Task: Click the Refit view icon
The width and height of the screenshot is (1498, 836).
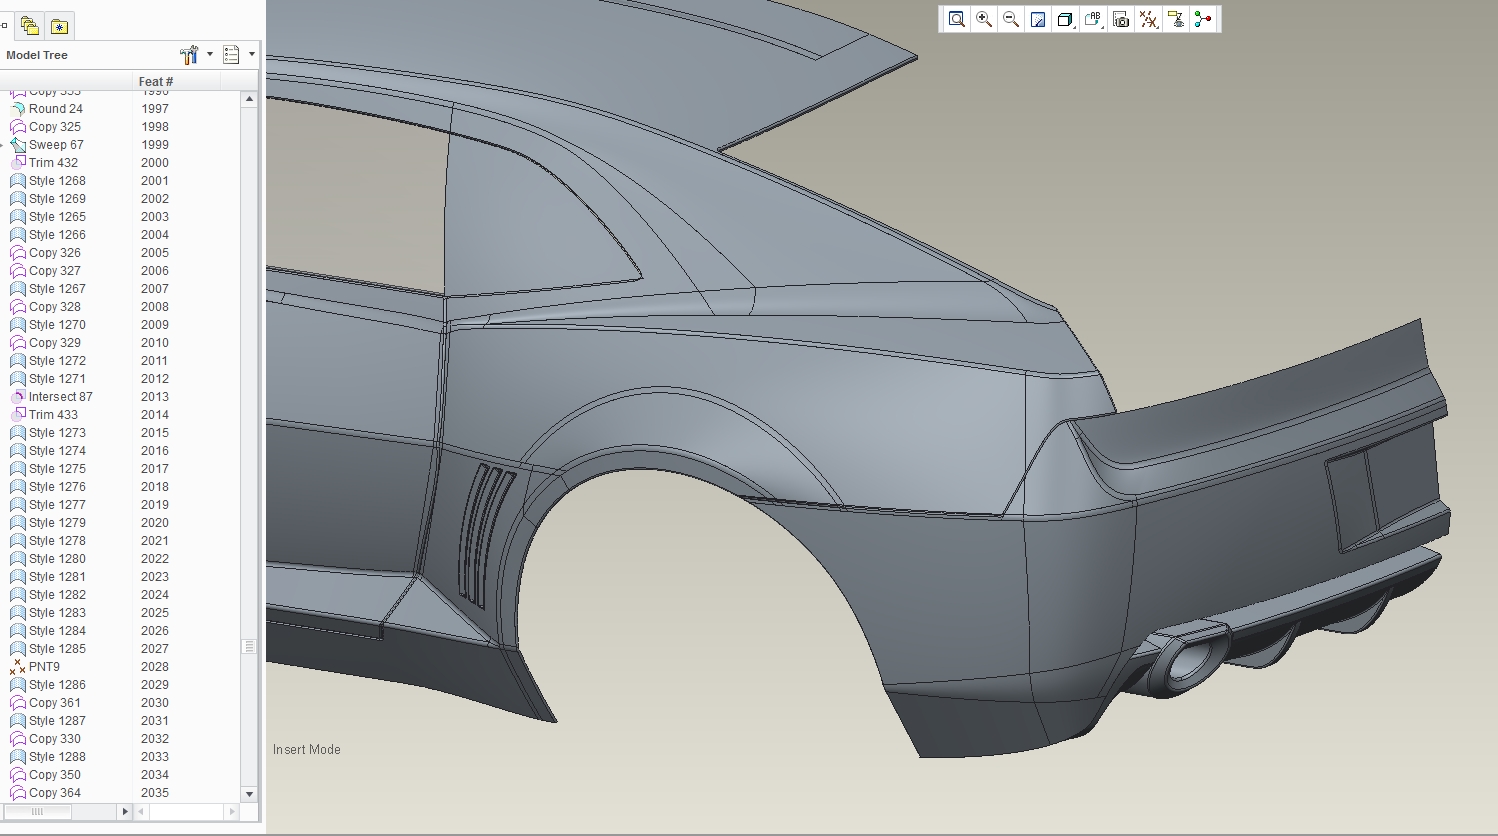Action: (957, 19)
